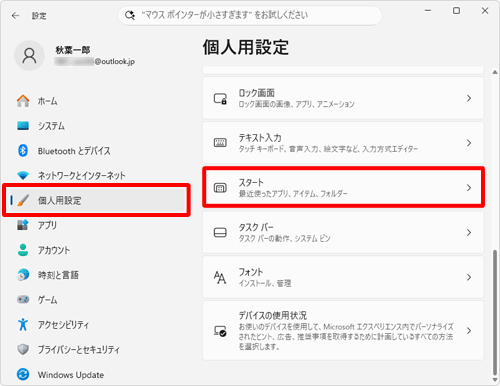Viewport: 500px width, 386px height.
Task: Click the scrollbar up arrow
Action: (x=495, y=72)
